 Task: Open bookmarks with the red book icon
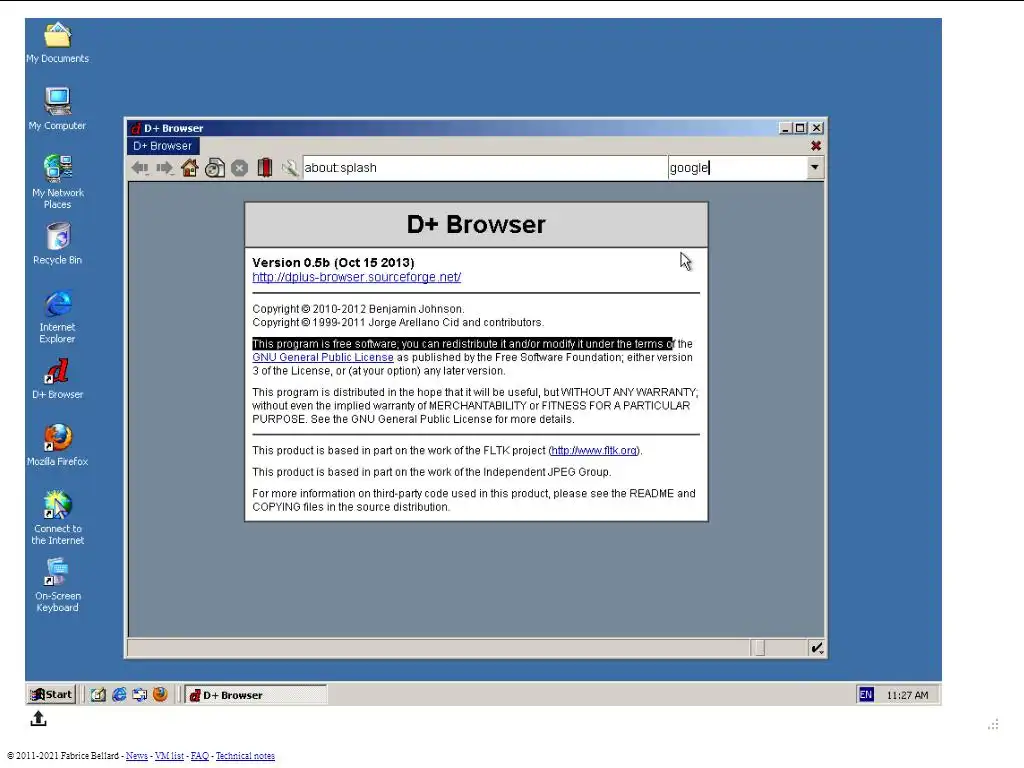(x=264, y=168)
